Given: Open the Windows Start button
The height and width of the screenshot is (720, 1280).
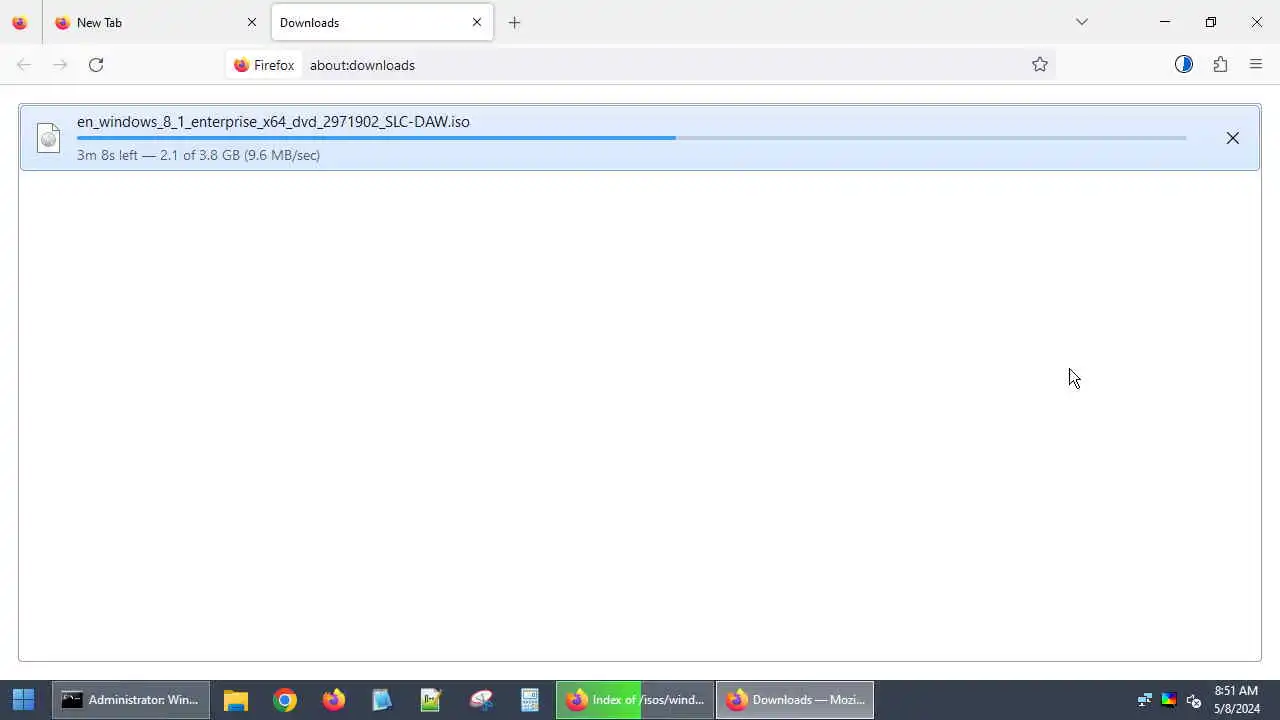Looking at the screenshot, I should tap(23, 700).
